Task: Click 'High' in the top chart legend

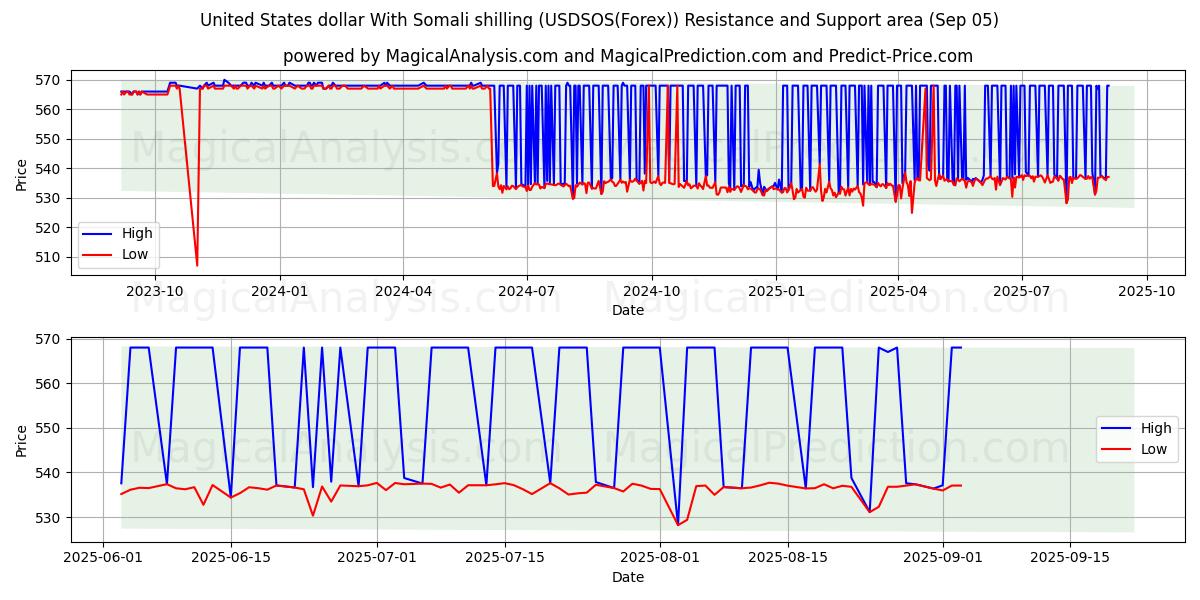Action: (137, 233)
